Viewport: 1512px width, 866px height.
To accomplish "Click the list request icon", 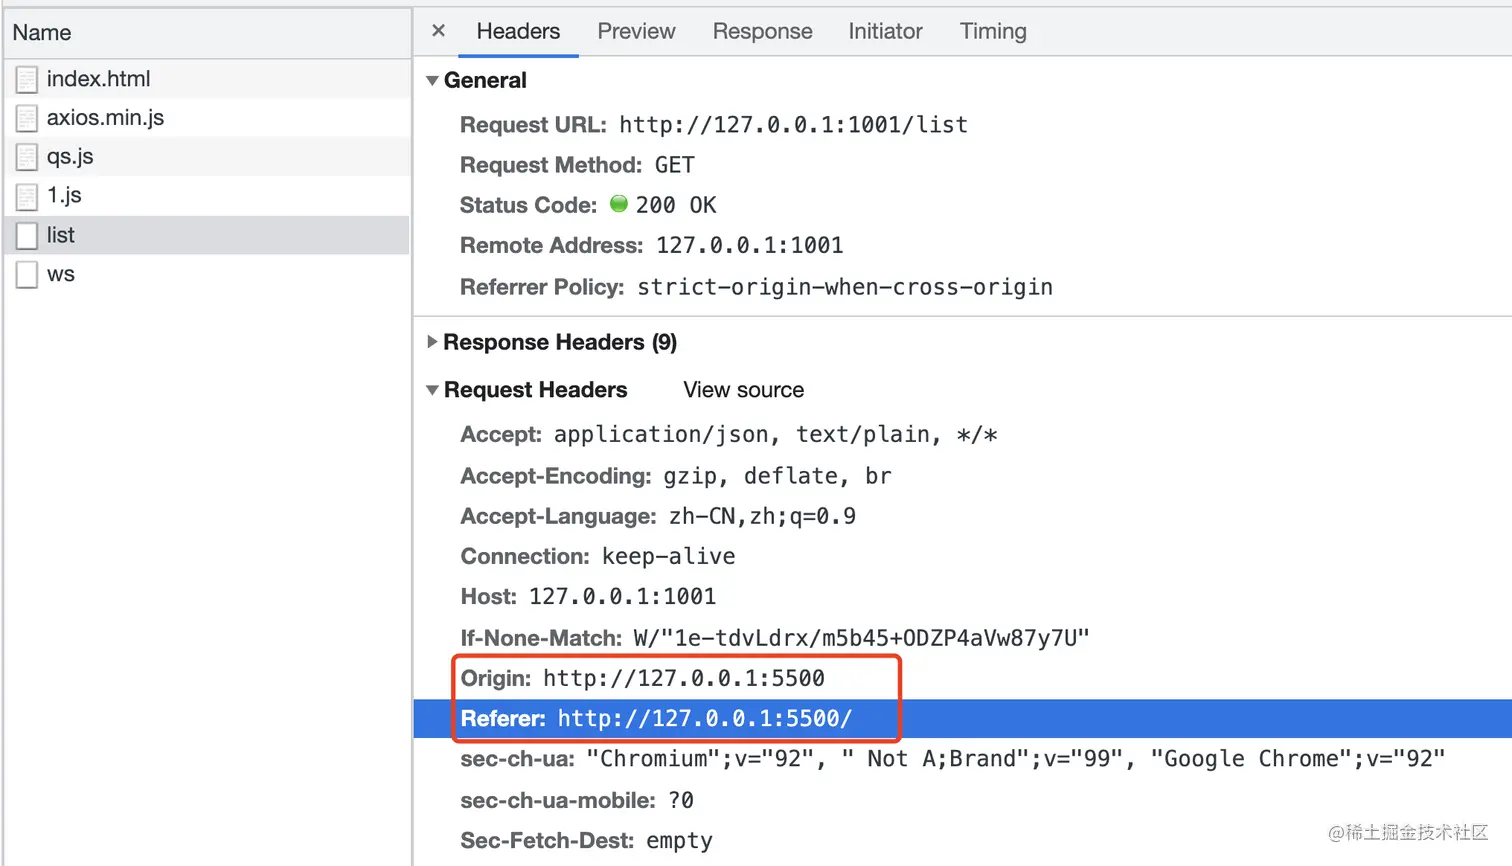I will (27, 235).
